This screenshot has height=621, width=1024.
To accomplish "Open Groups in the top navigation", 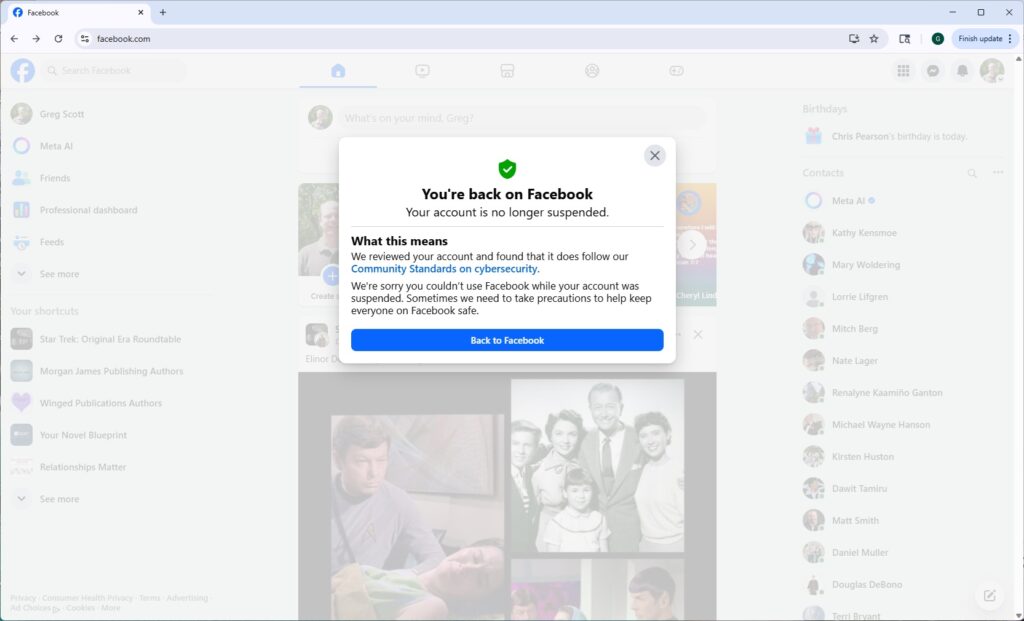I will click(x=592, y=70).
